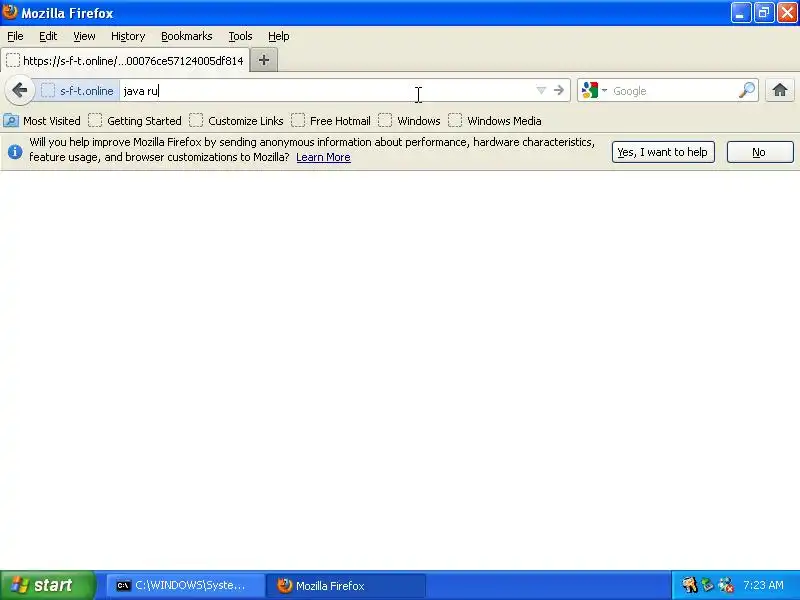Open the History menu

(128, 36)
